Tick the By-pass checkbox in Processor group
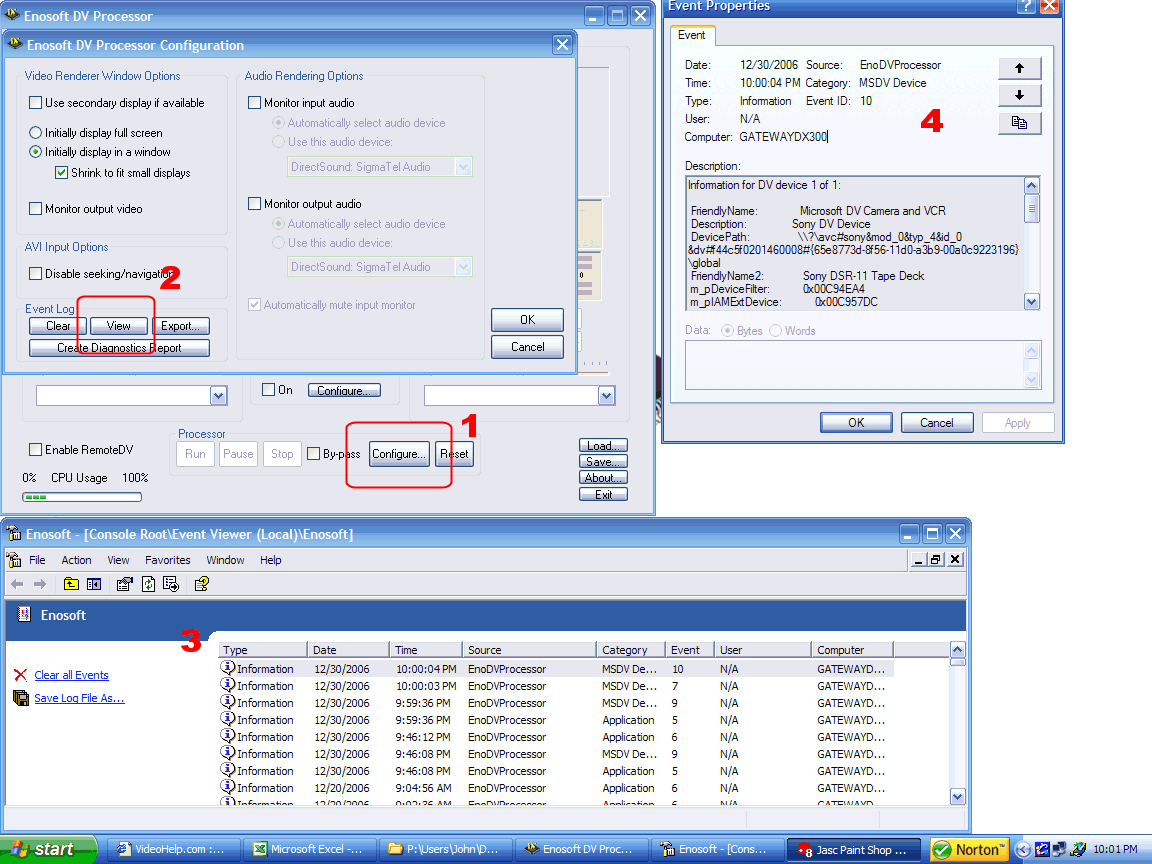The width and height of the screenshot is (1152, 864). (x=314, y=454)
